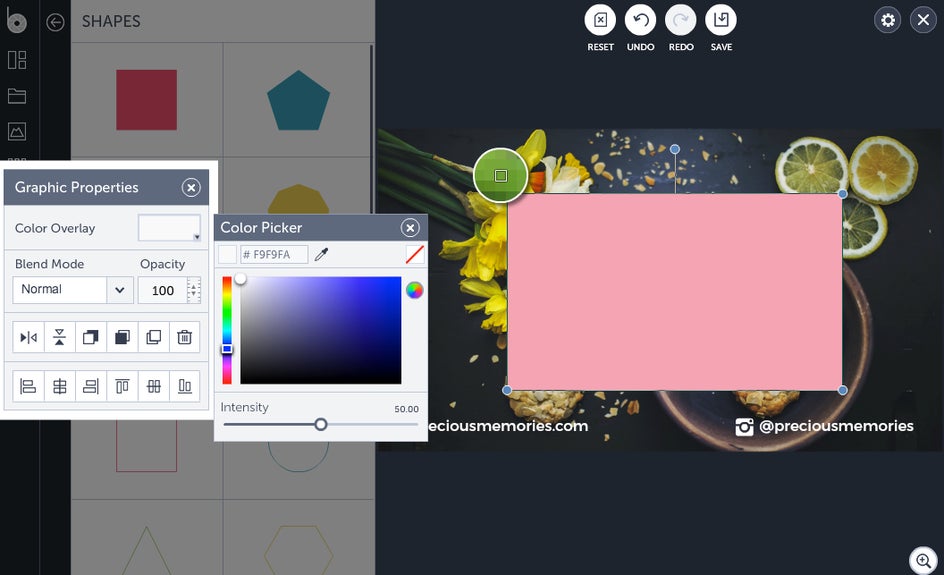The height and width of the screenshot is (575, 944).
Task: Center the graphic vertically
Action: pyautogui.click(x=154, y=386)
